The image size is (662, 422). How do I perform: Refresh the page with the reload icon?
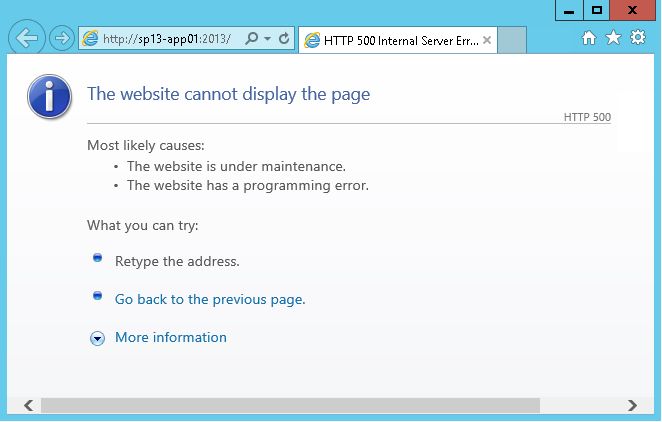pos(284,38)
